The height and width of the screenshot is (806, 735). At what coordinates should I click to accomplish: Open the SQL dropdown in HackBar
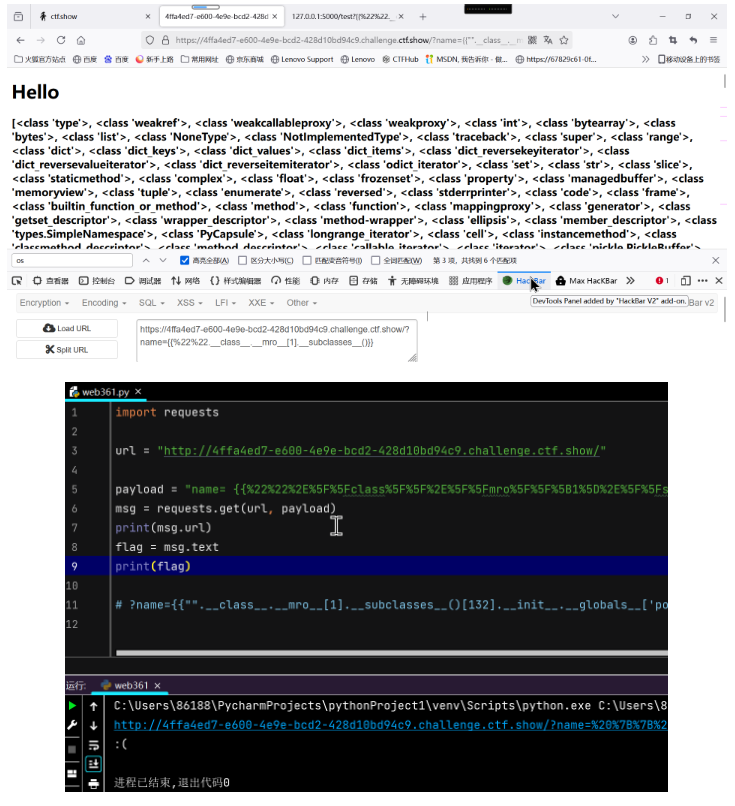pos(151,303)
